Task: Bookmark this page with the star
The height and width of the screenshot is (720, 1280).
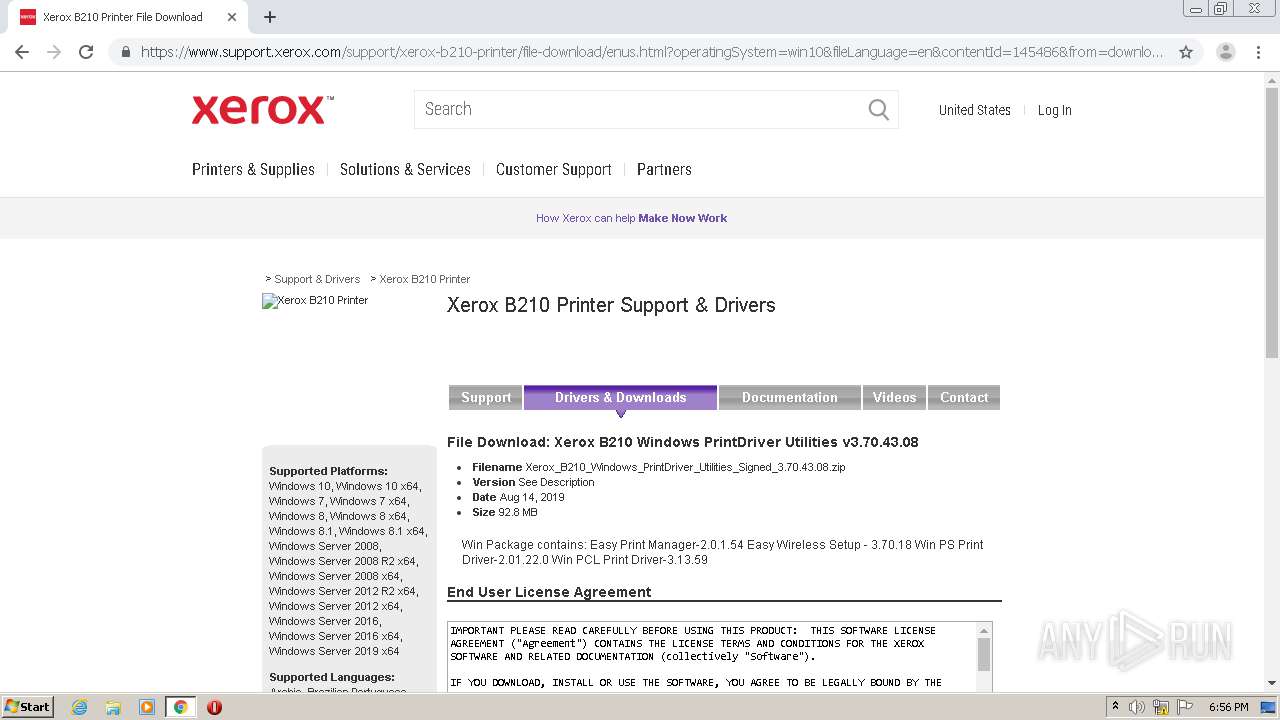Action: (x=1186, y=52)
